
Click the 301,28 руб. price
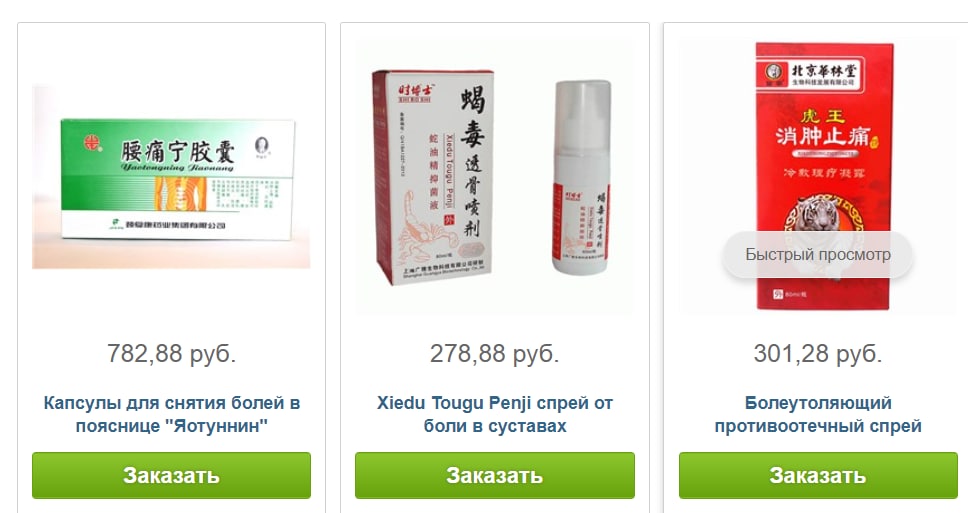point(818,354)
